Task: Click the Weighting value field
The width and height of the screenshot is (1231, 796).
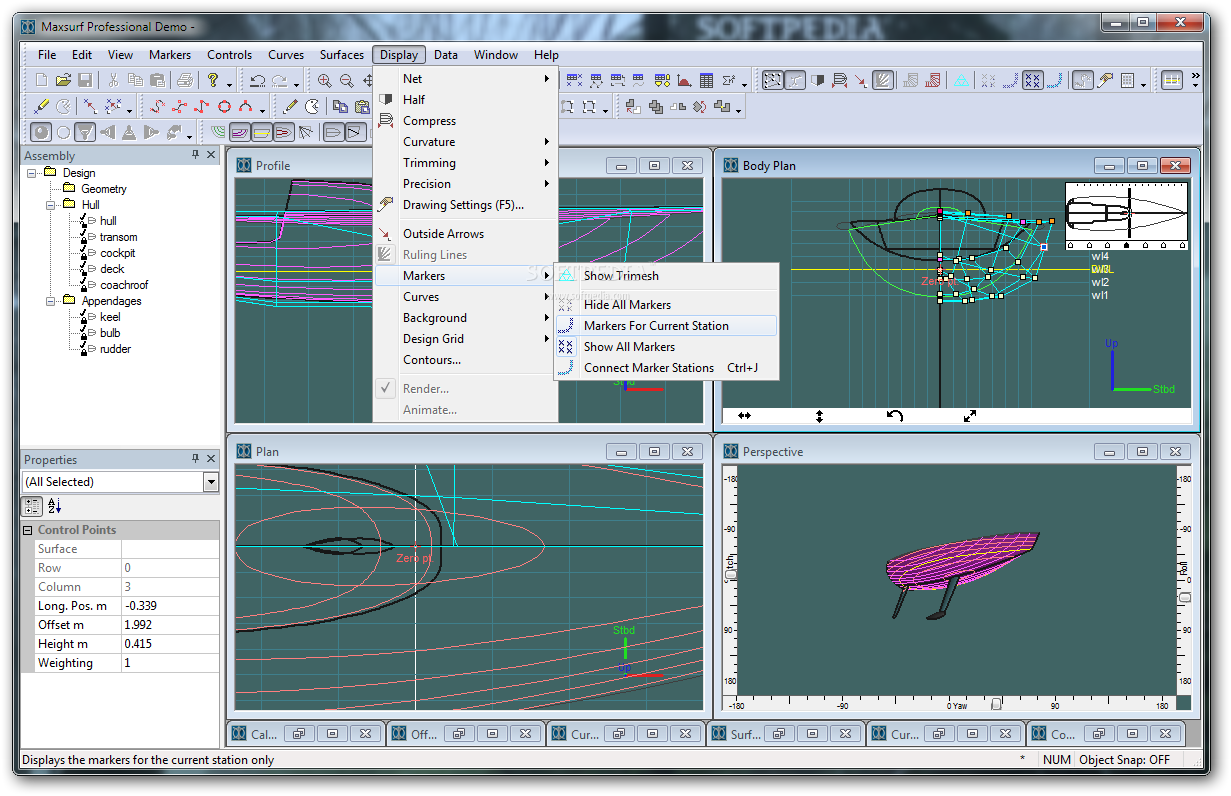Action: [170, 663]
